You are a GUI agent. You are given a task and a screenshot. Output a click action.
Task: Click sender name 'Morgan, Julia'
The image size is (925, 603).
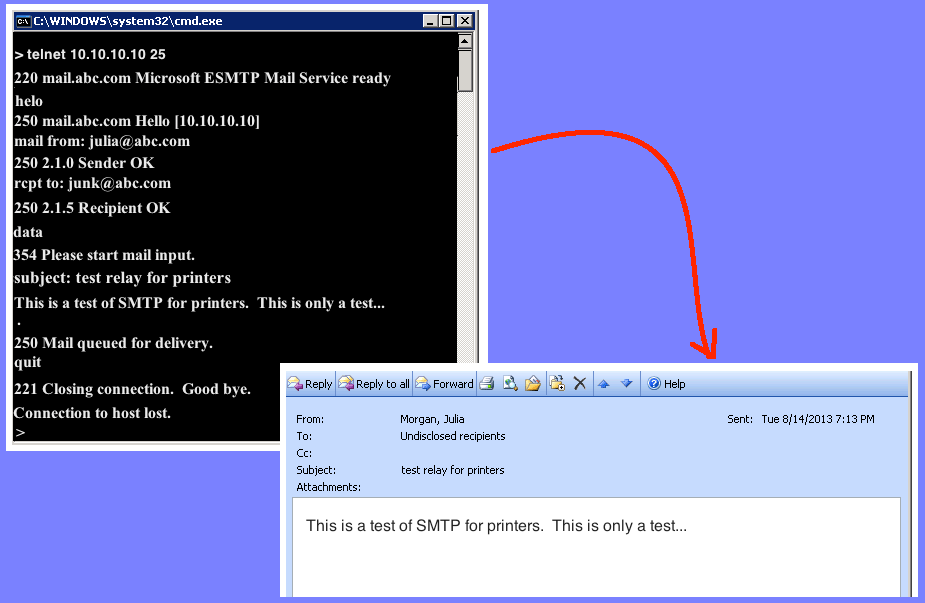pos(432,419)
